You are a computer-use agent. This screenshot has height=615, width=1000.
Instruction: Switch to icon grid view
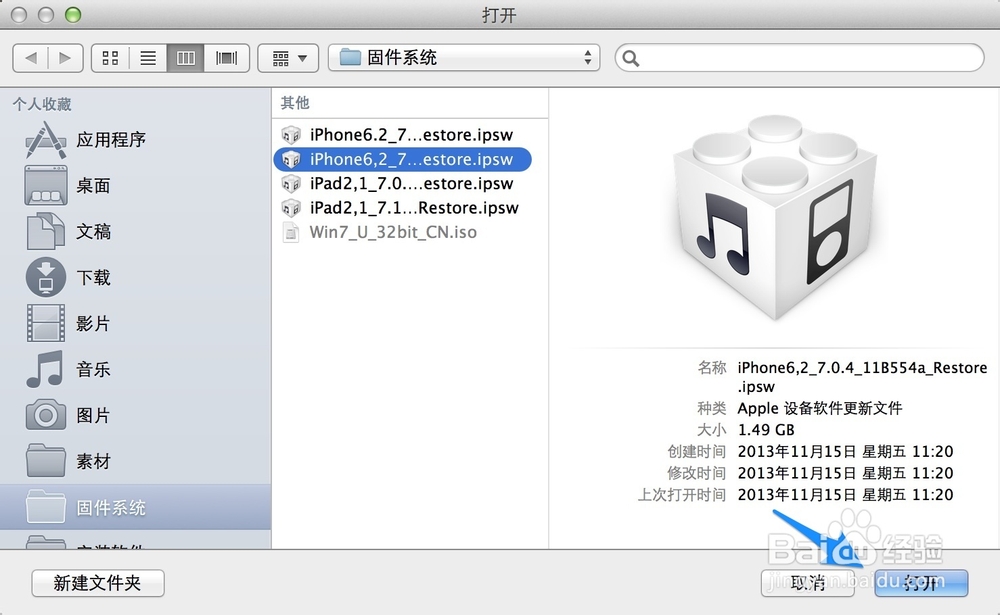coord(110,58)
